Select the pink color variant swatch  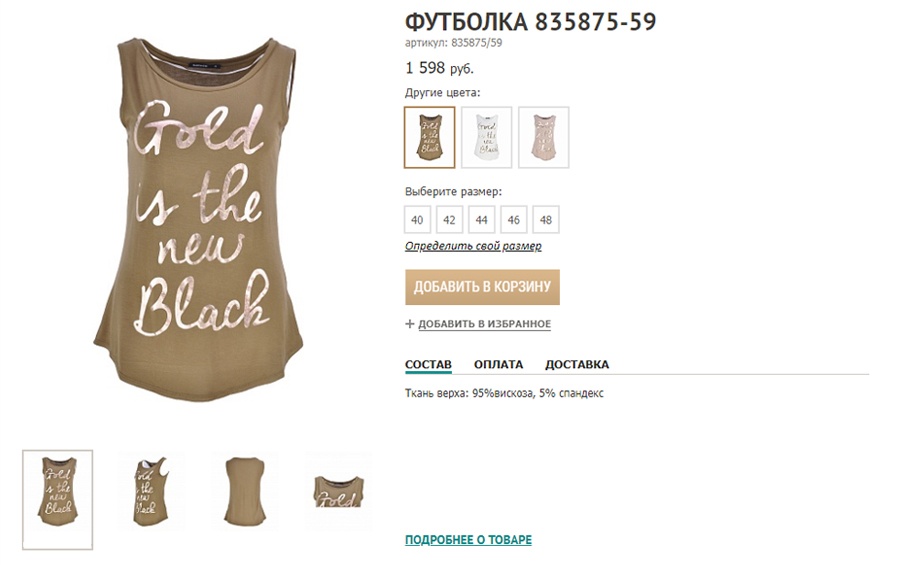(543, 137)
